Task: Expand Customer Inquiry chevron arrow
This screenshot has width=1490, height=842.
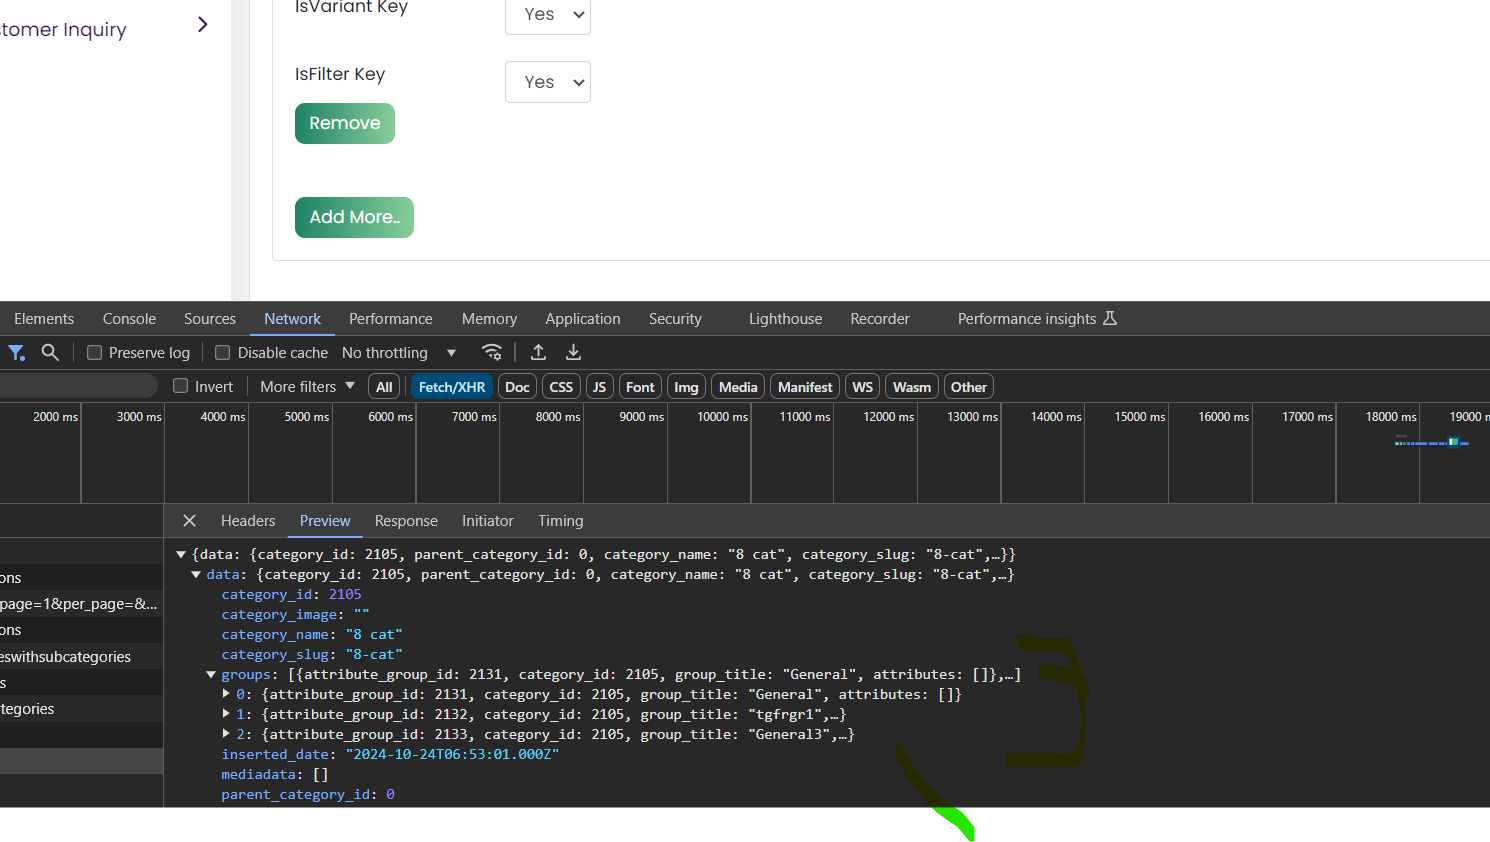Action: 203,24
